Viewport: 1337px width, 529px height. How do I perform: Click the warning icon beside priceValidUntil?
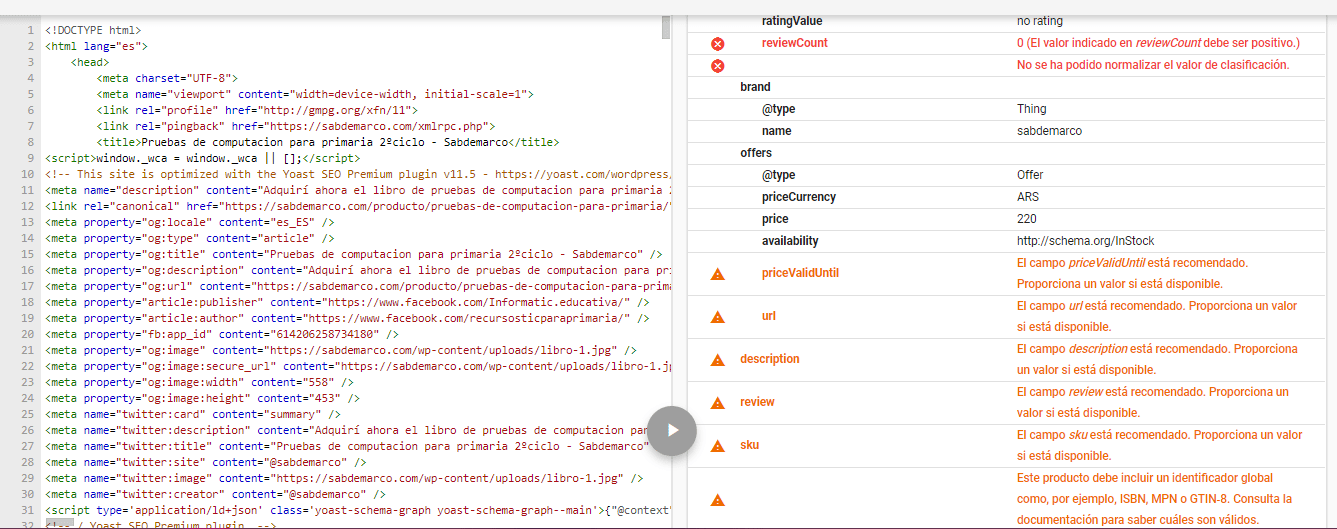coord(717,273)
